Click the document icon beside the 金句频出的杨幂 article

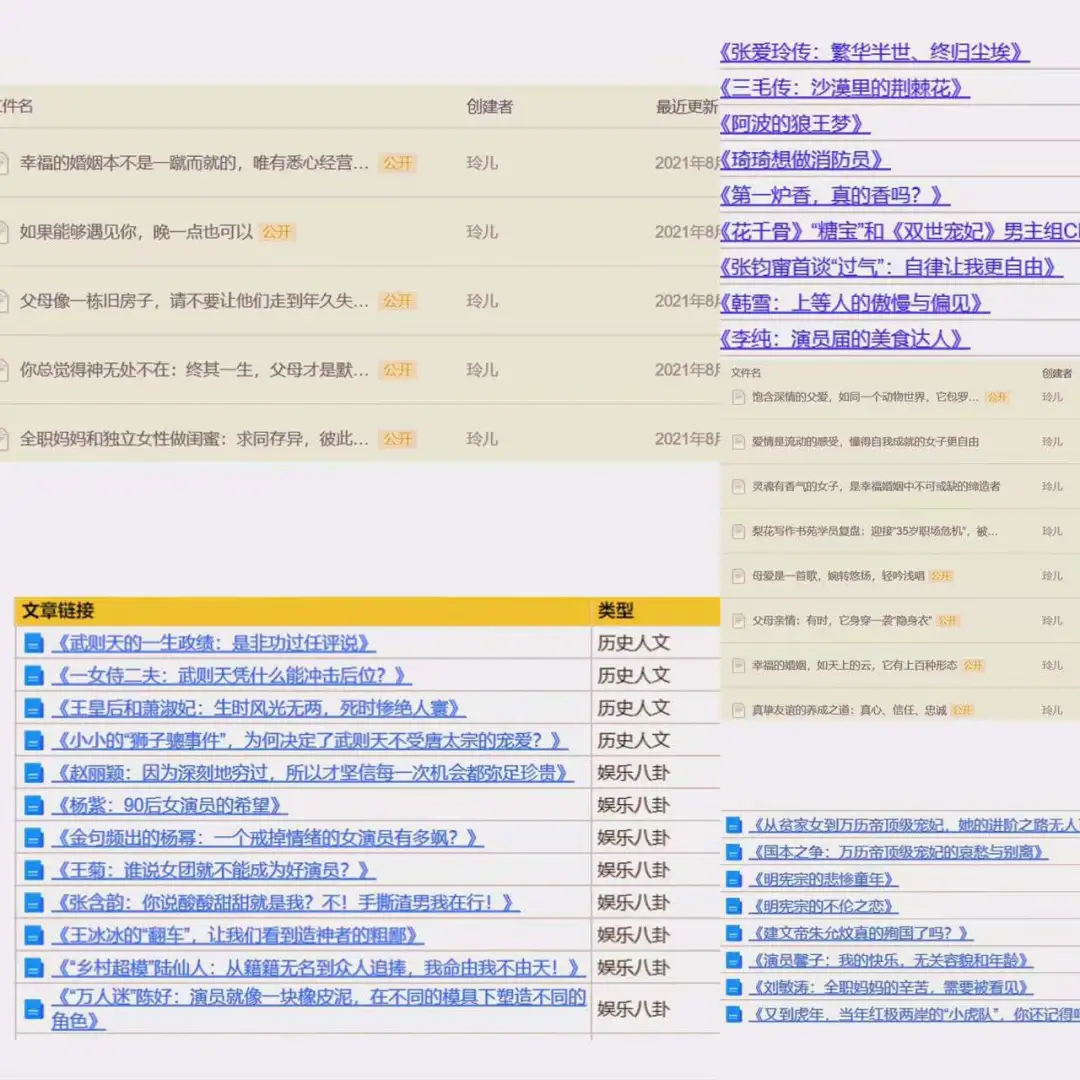(33, 838)
